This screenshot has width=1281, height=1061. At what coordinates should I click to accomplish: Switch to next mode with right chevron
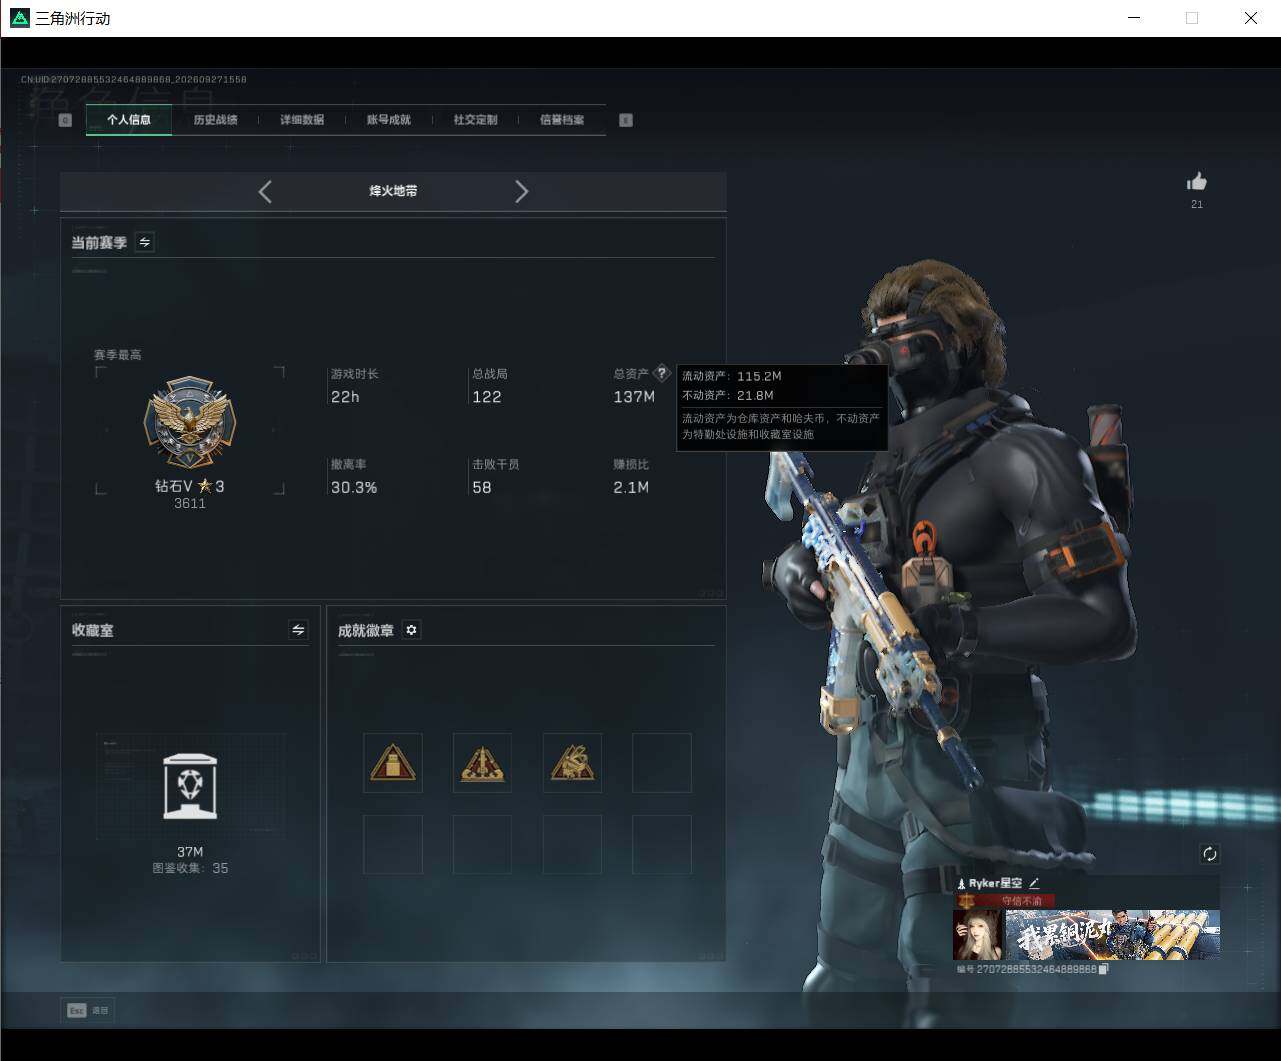tap(521, 192)
